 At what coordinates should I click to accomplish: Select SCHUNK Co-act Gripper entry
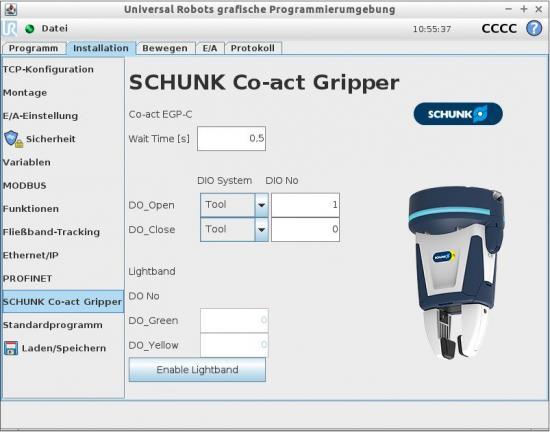click(62, 302)
